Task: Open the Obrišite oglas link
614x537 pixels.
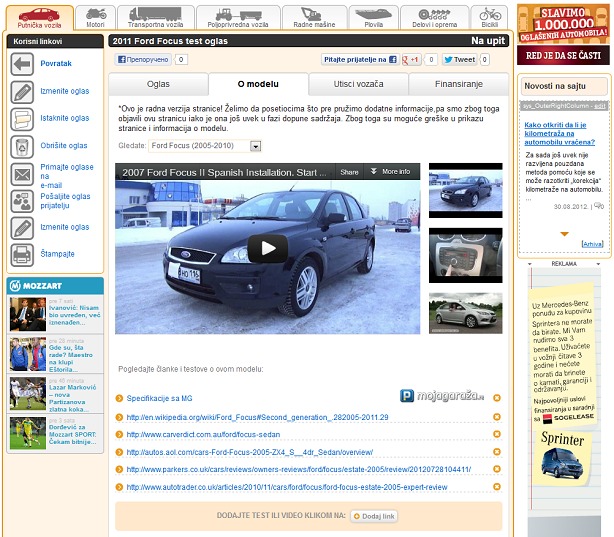Action: tap(64, 145)
